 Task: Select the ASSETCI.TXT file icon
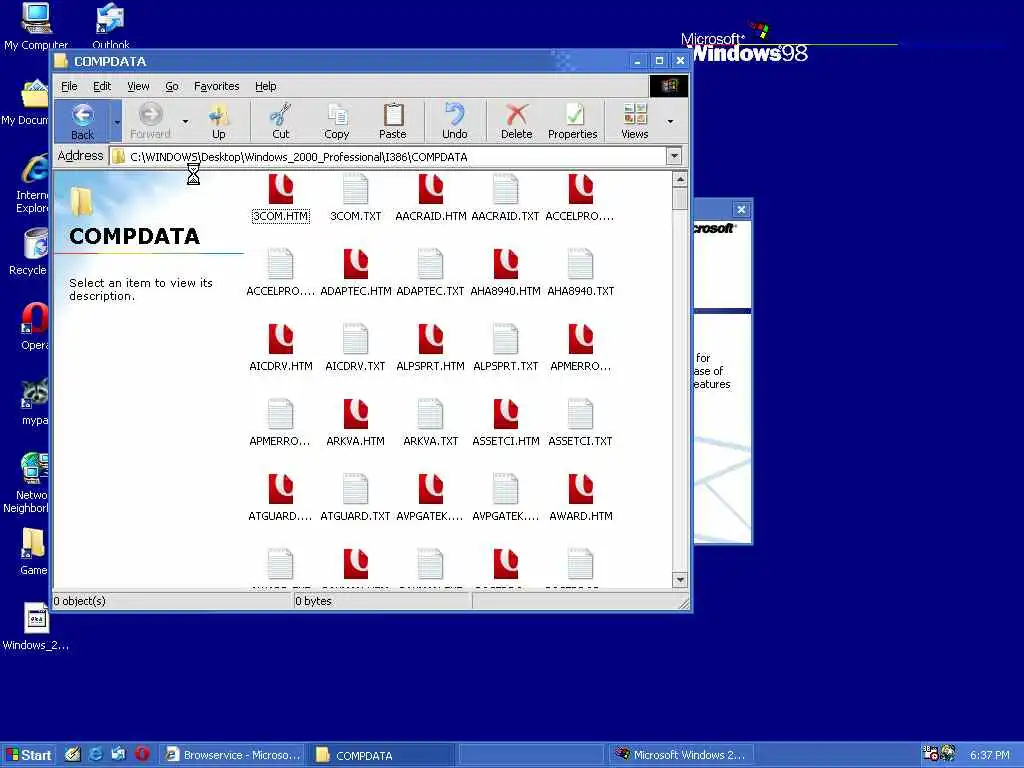(x=581, y=414)
